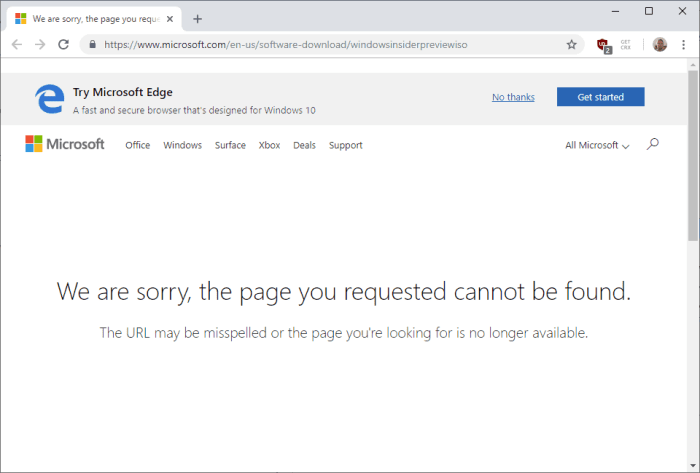Image resolution: width=700 pixels, height=473 pixels.
Task: Select the 'We are sorry' browser tab
Action: pos(94,19)
